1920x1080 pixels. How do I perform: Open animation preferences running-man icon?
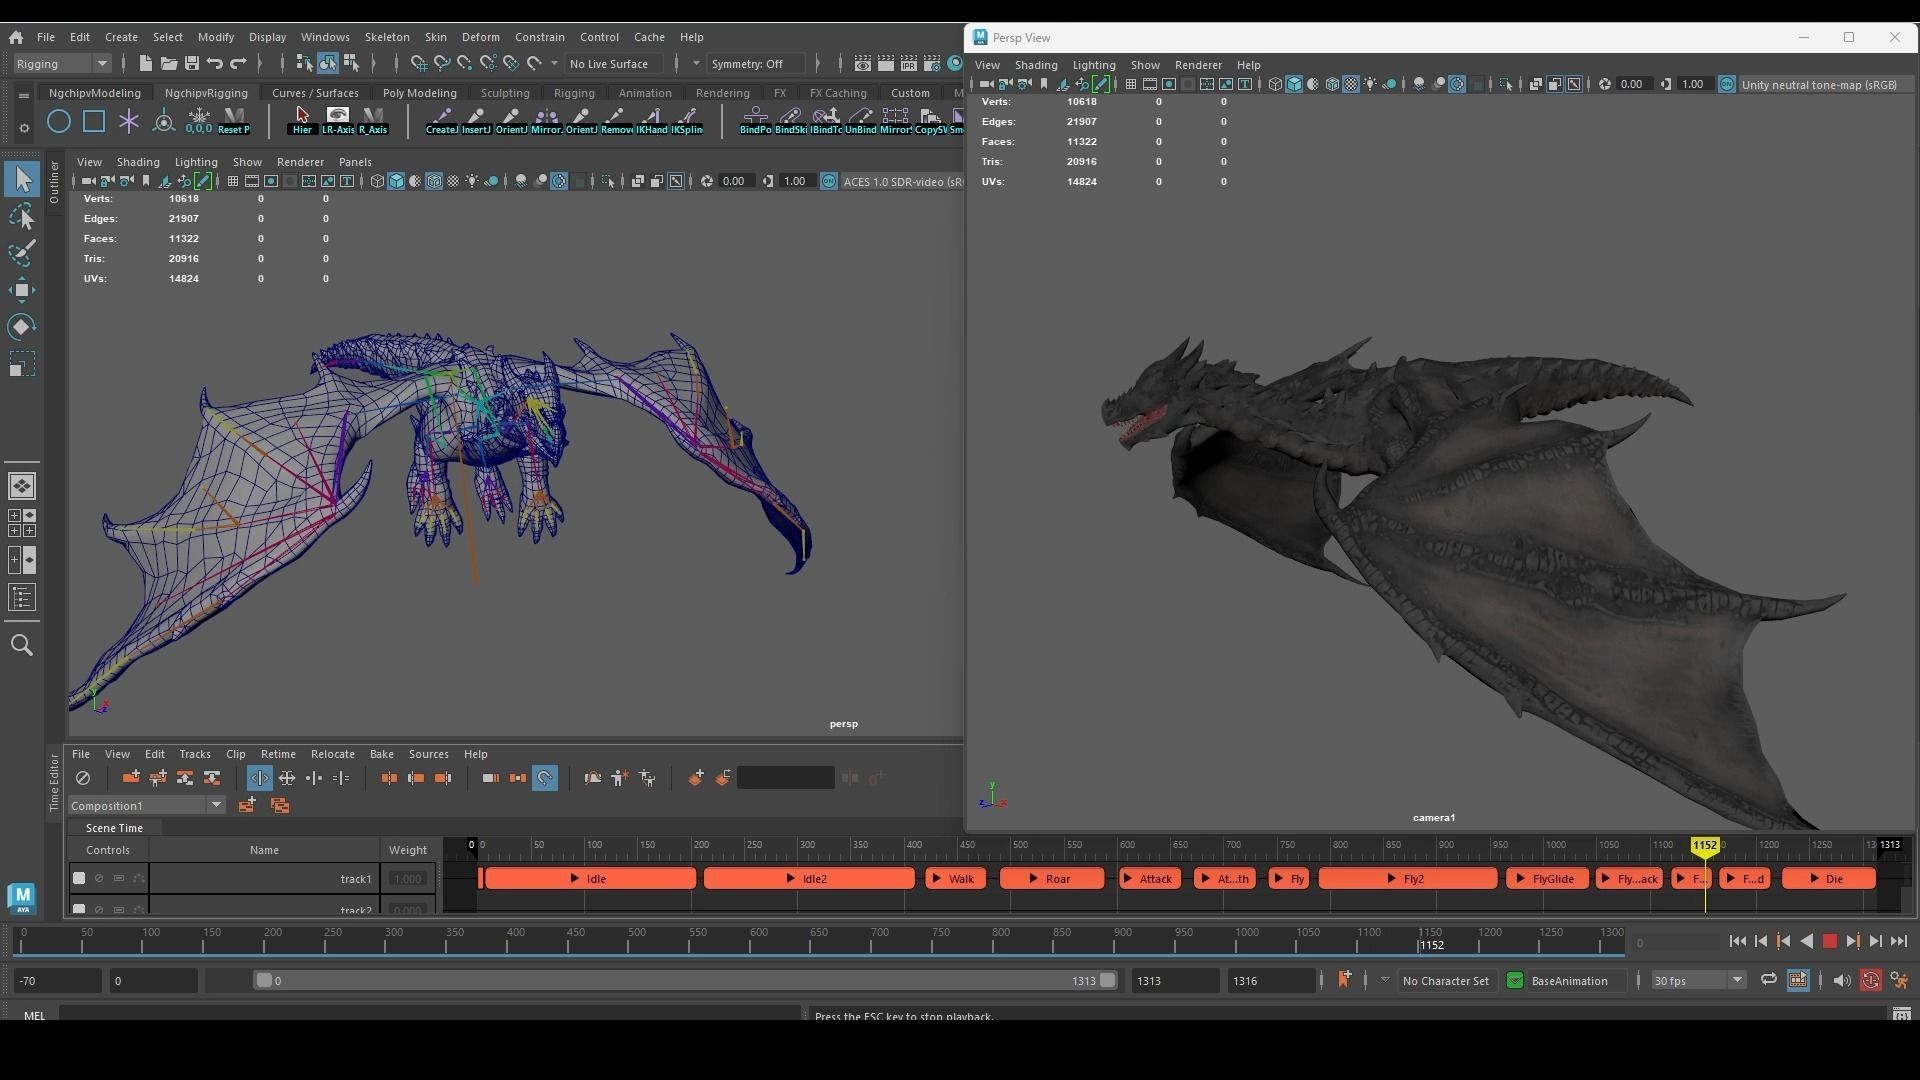click(x=1899, y=980)
